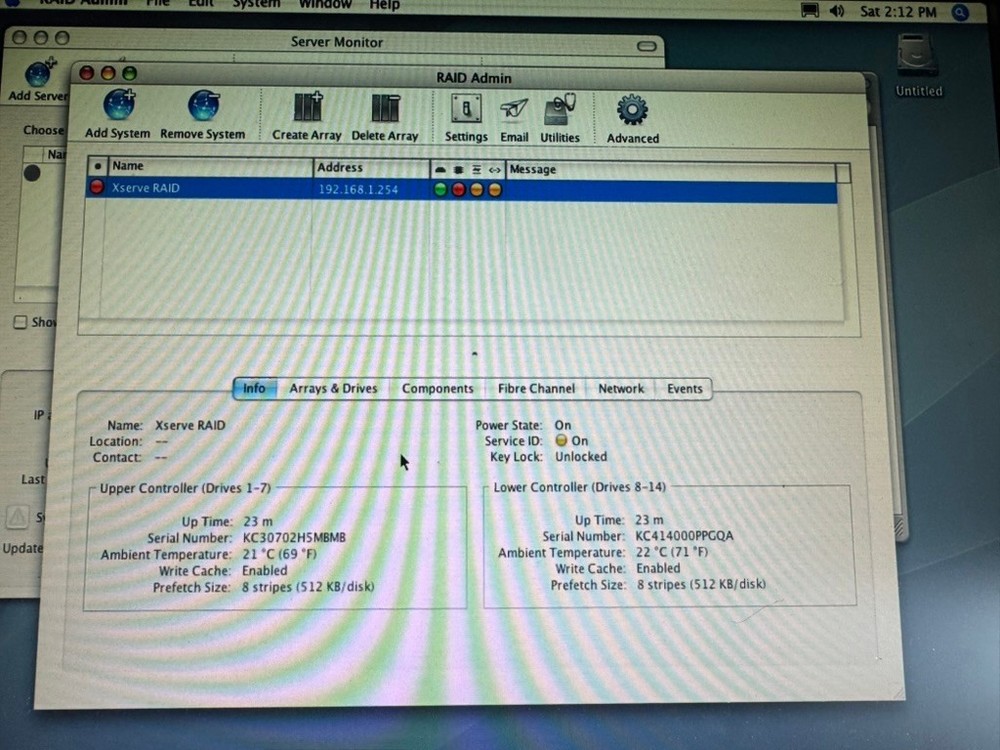Click the red status indicator of Xserve RAID row
This screenshot has width=1000, height=750.
click(96, 187)
